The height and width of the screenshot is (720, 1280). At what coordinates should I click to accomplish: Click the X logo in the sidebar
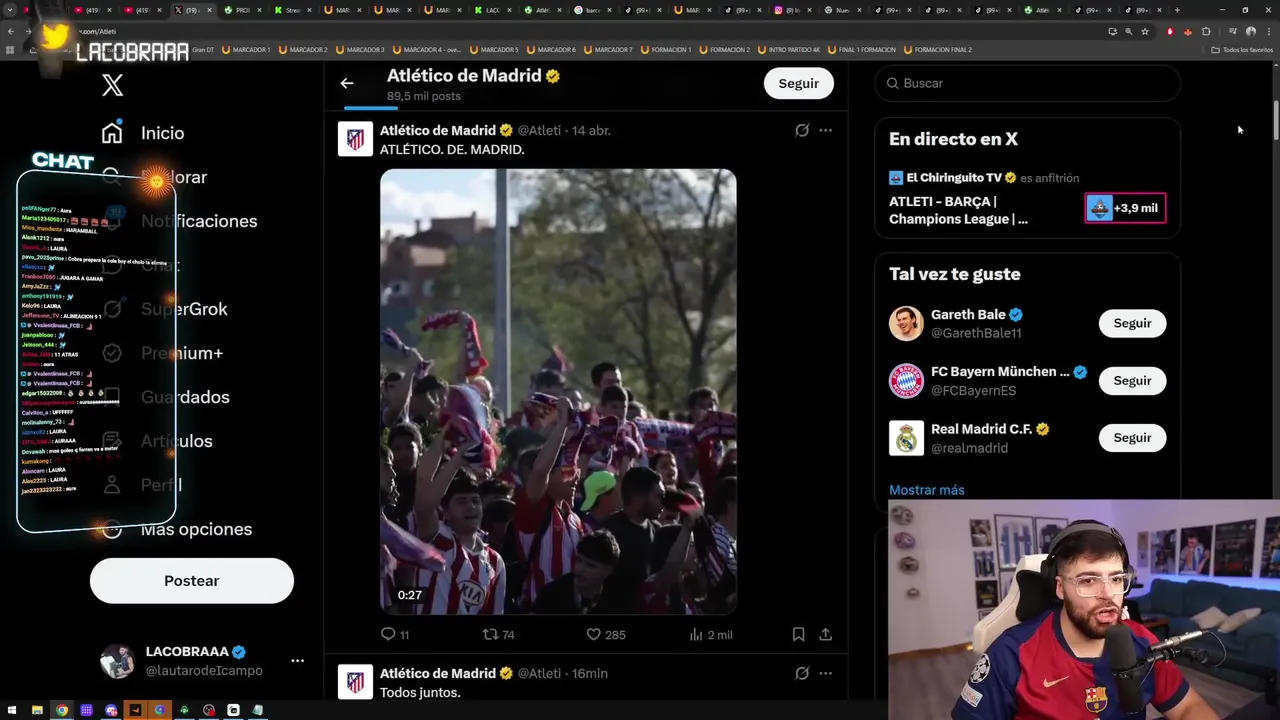112,85
